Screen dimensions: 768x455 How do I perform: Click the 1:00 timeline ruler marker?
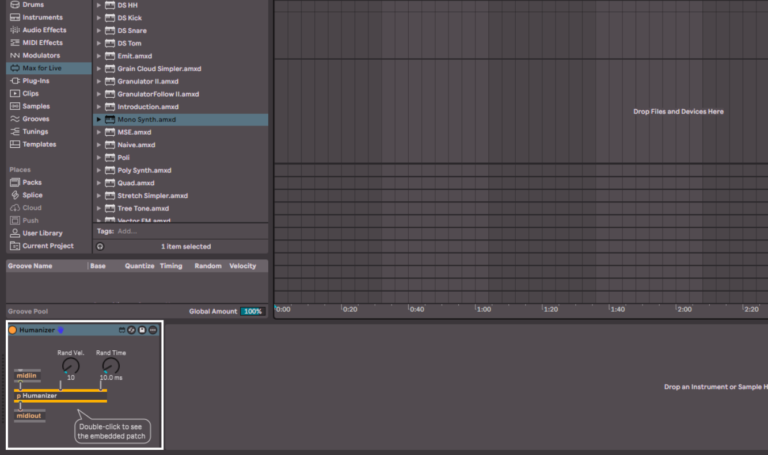tap(483, 309)
